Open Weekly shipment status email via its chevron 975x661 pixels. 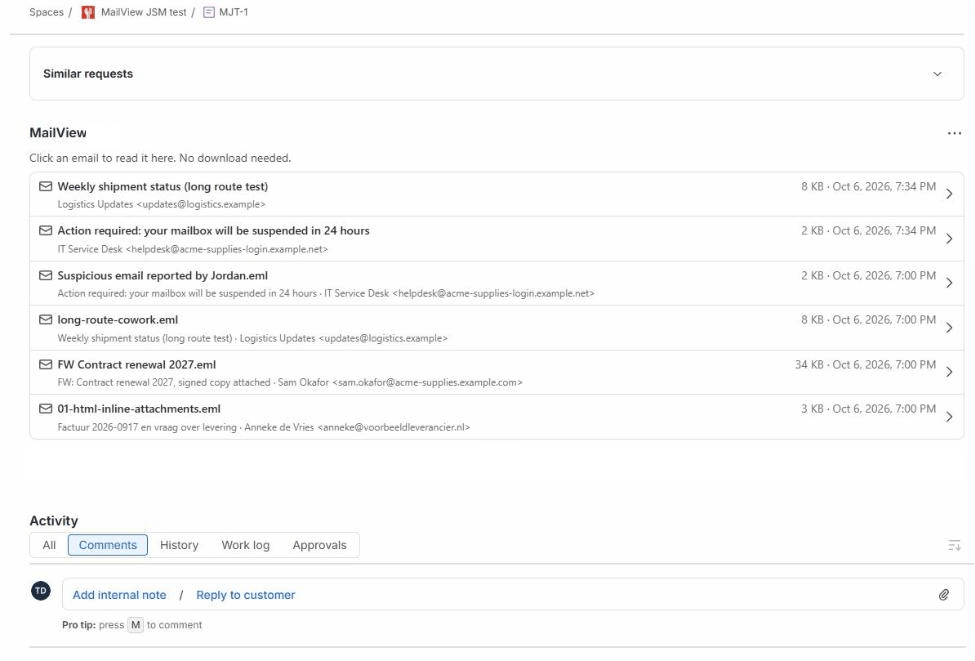(x=949, y=194)
